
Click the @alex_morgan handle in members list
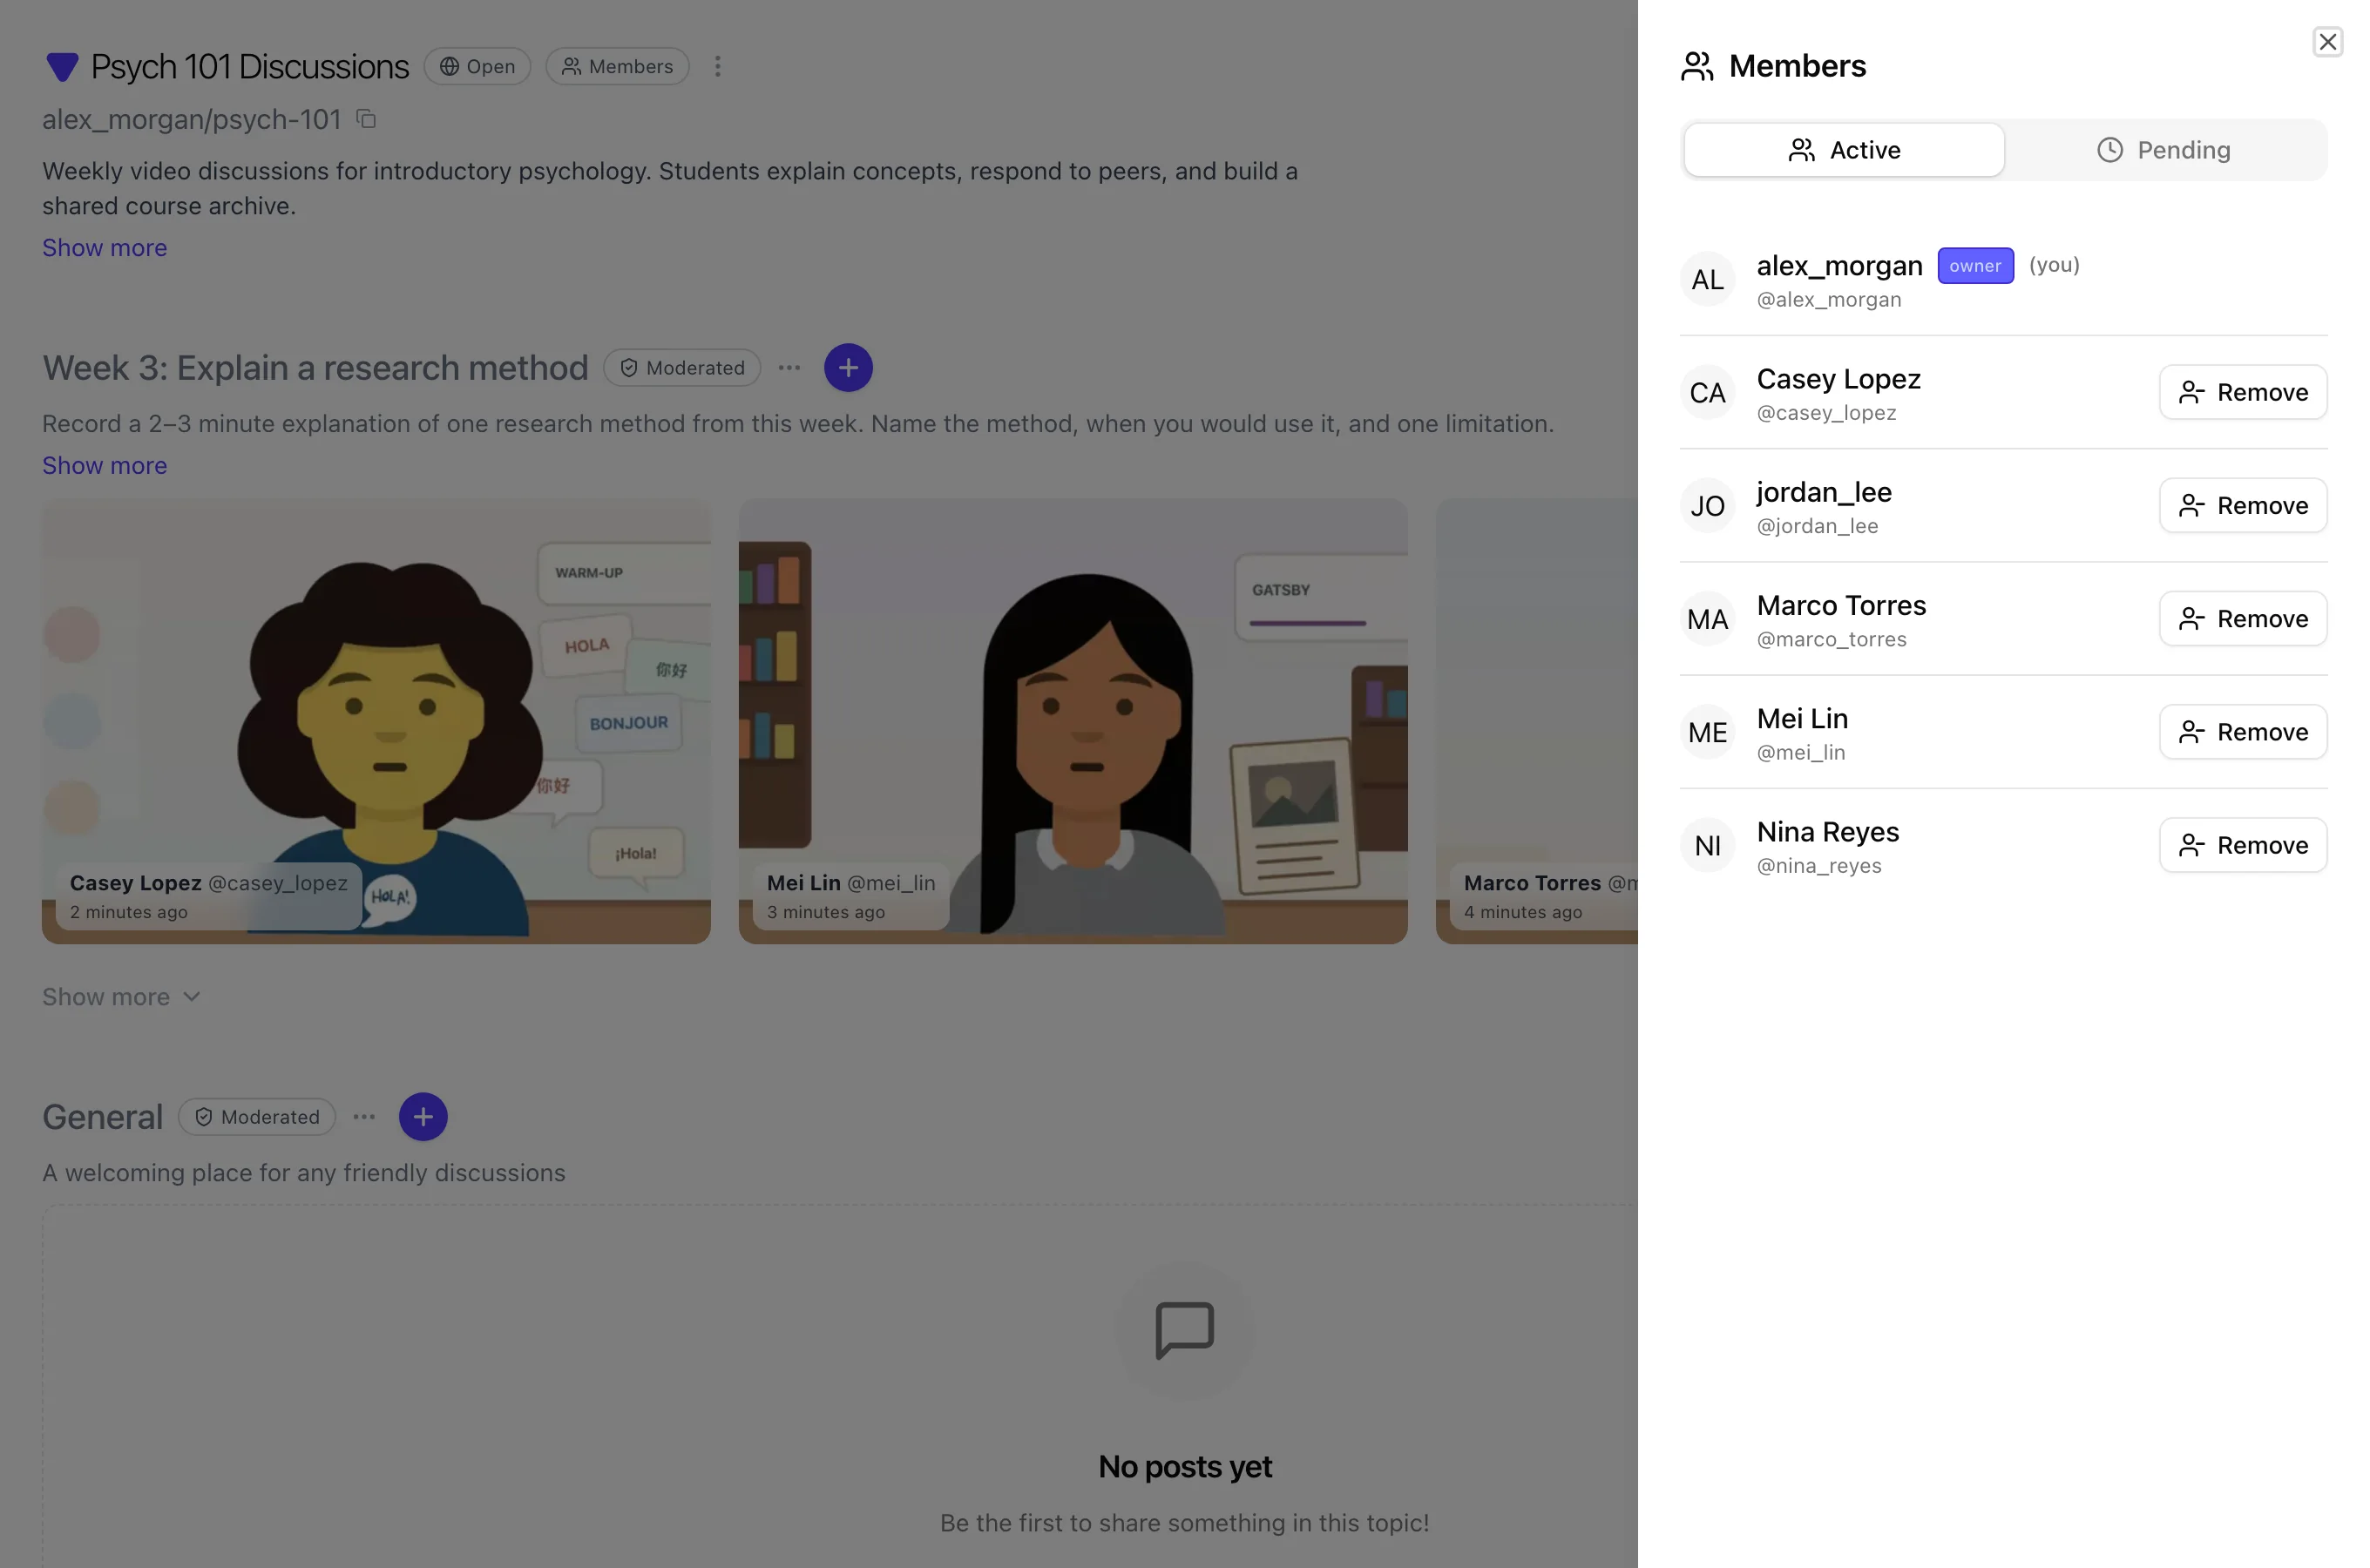tap(1829, 300)
